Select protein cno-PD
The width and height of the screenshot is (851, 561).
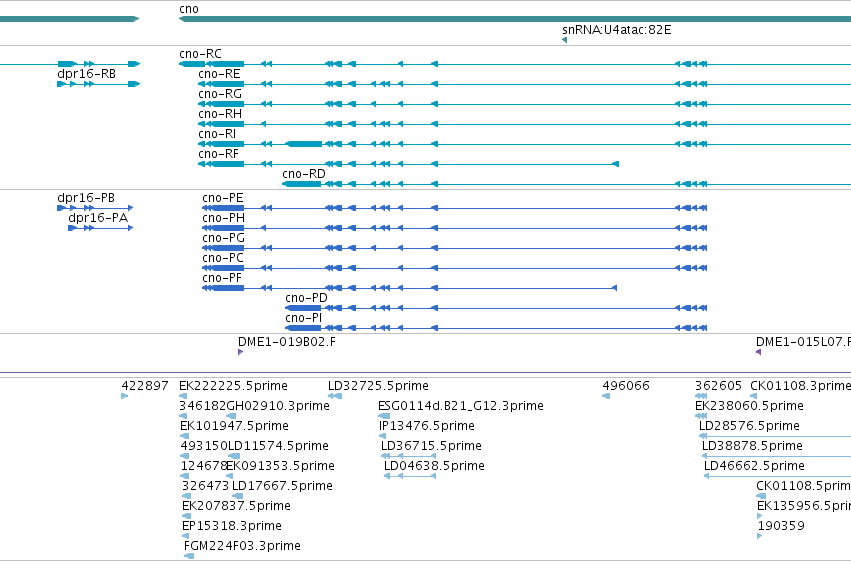(x=306, y=298)
